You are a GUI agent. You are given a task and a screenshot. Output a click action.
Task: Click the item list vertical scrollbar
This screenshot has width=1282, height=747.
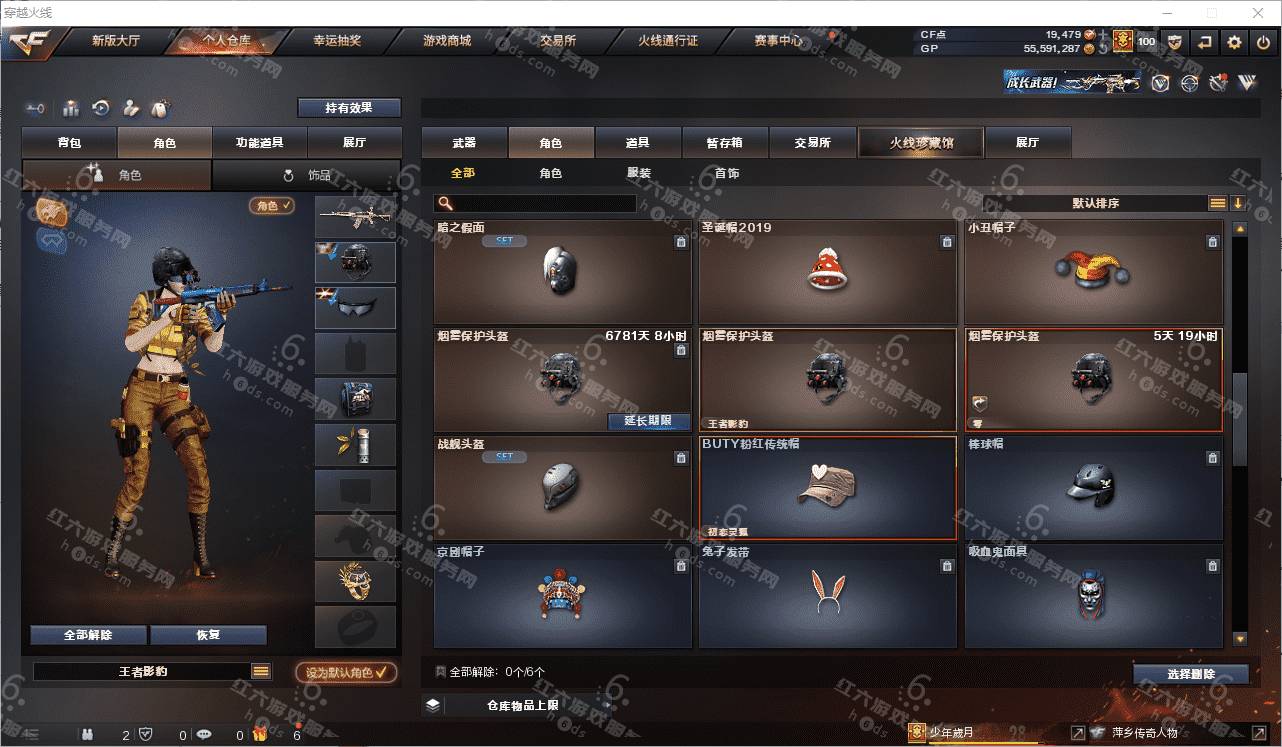1240,433
